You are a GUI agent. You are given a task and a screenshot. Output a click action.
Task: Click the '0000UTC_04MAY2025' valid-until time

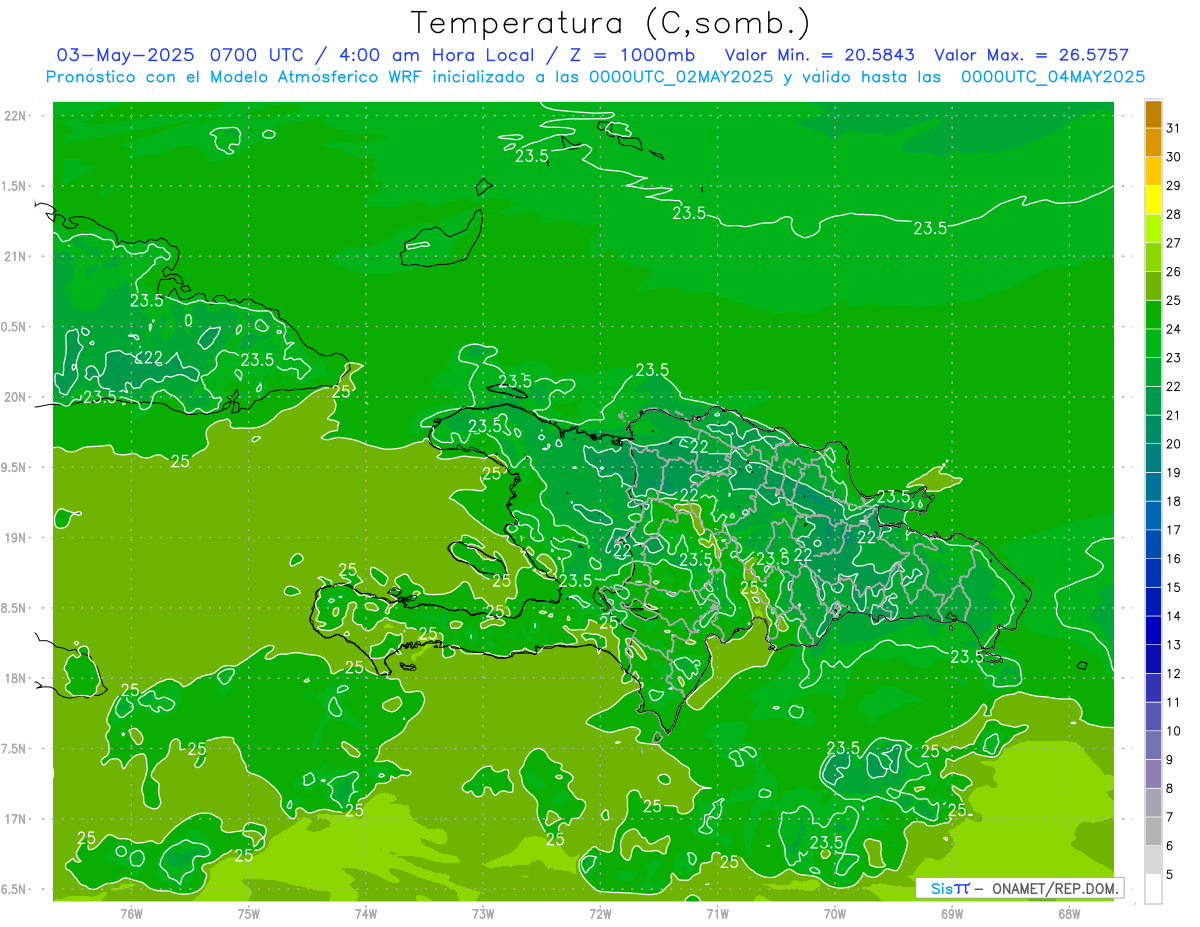click(x=1052, y=76)
